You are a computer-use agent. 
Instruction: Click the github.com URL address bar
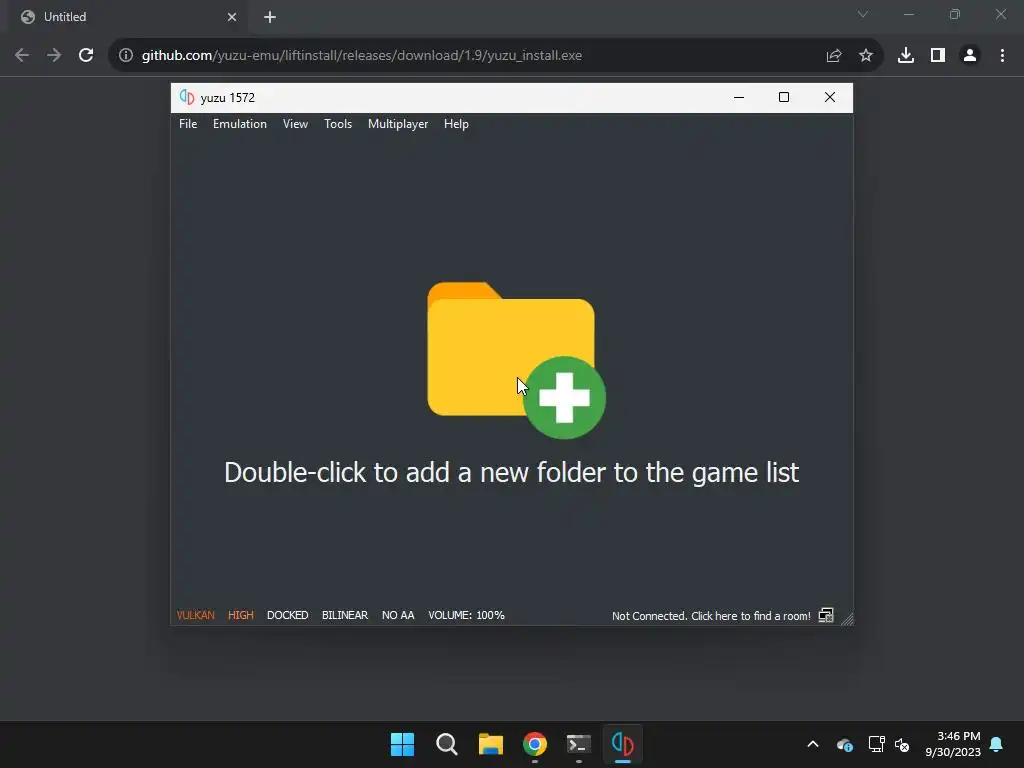point(362,56)
